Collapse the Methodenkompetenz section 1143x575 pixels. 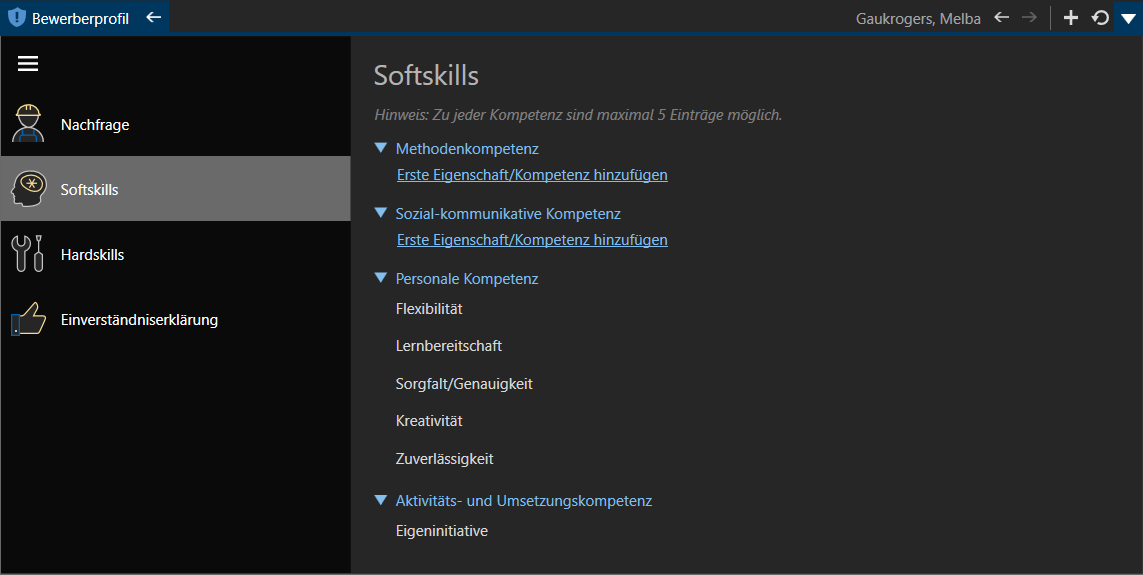click(380, 148)
